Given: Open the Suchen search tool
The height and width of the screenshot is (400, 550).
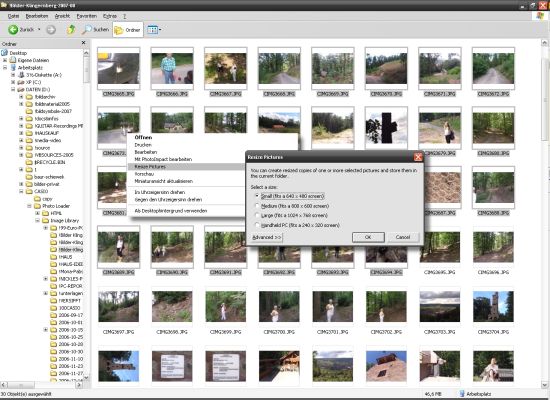Looking at the screenshot, I should tap(95, 30).
